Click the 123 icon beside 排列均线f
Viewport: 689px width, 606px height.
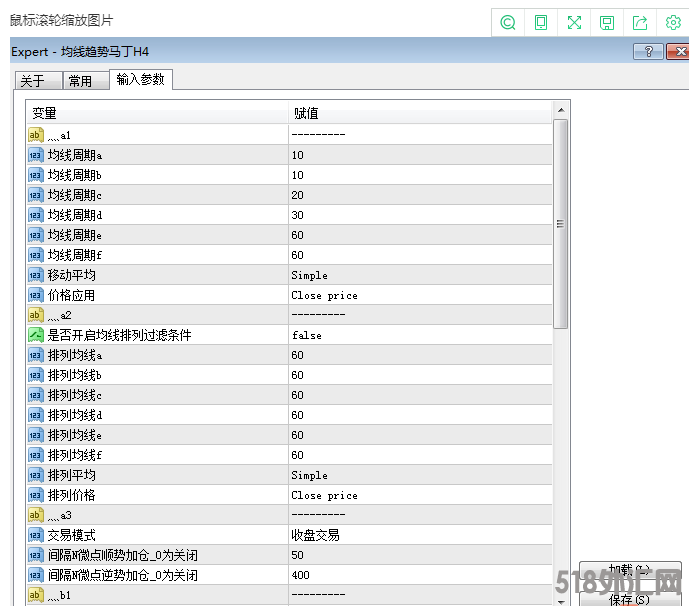36,455
